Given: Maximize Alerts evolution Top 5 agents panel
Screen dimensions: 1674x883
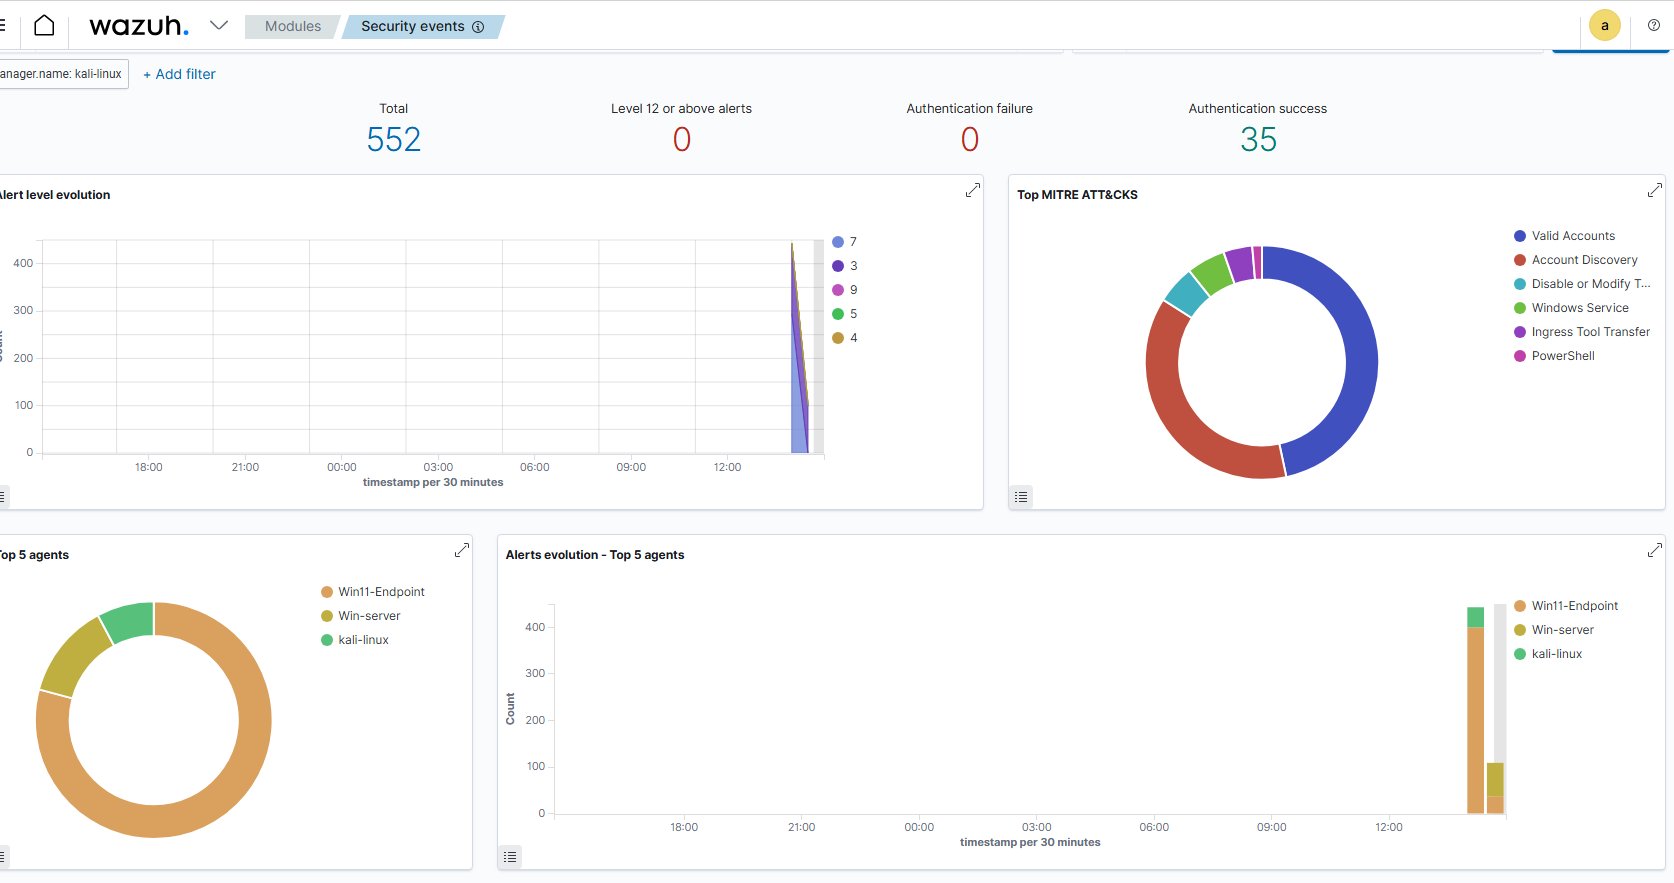Looking at the screenshot, I should pyautogui.click(x=1655, y=550).
